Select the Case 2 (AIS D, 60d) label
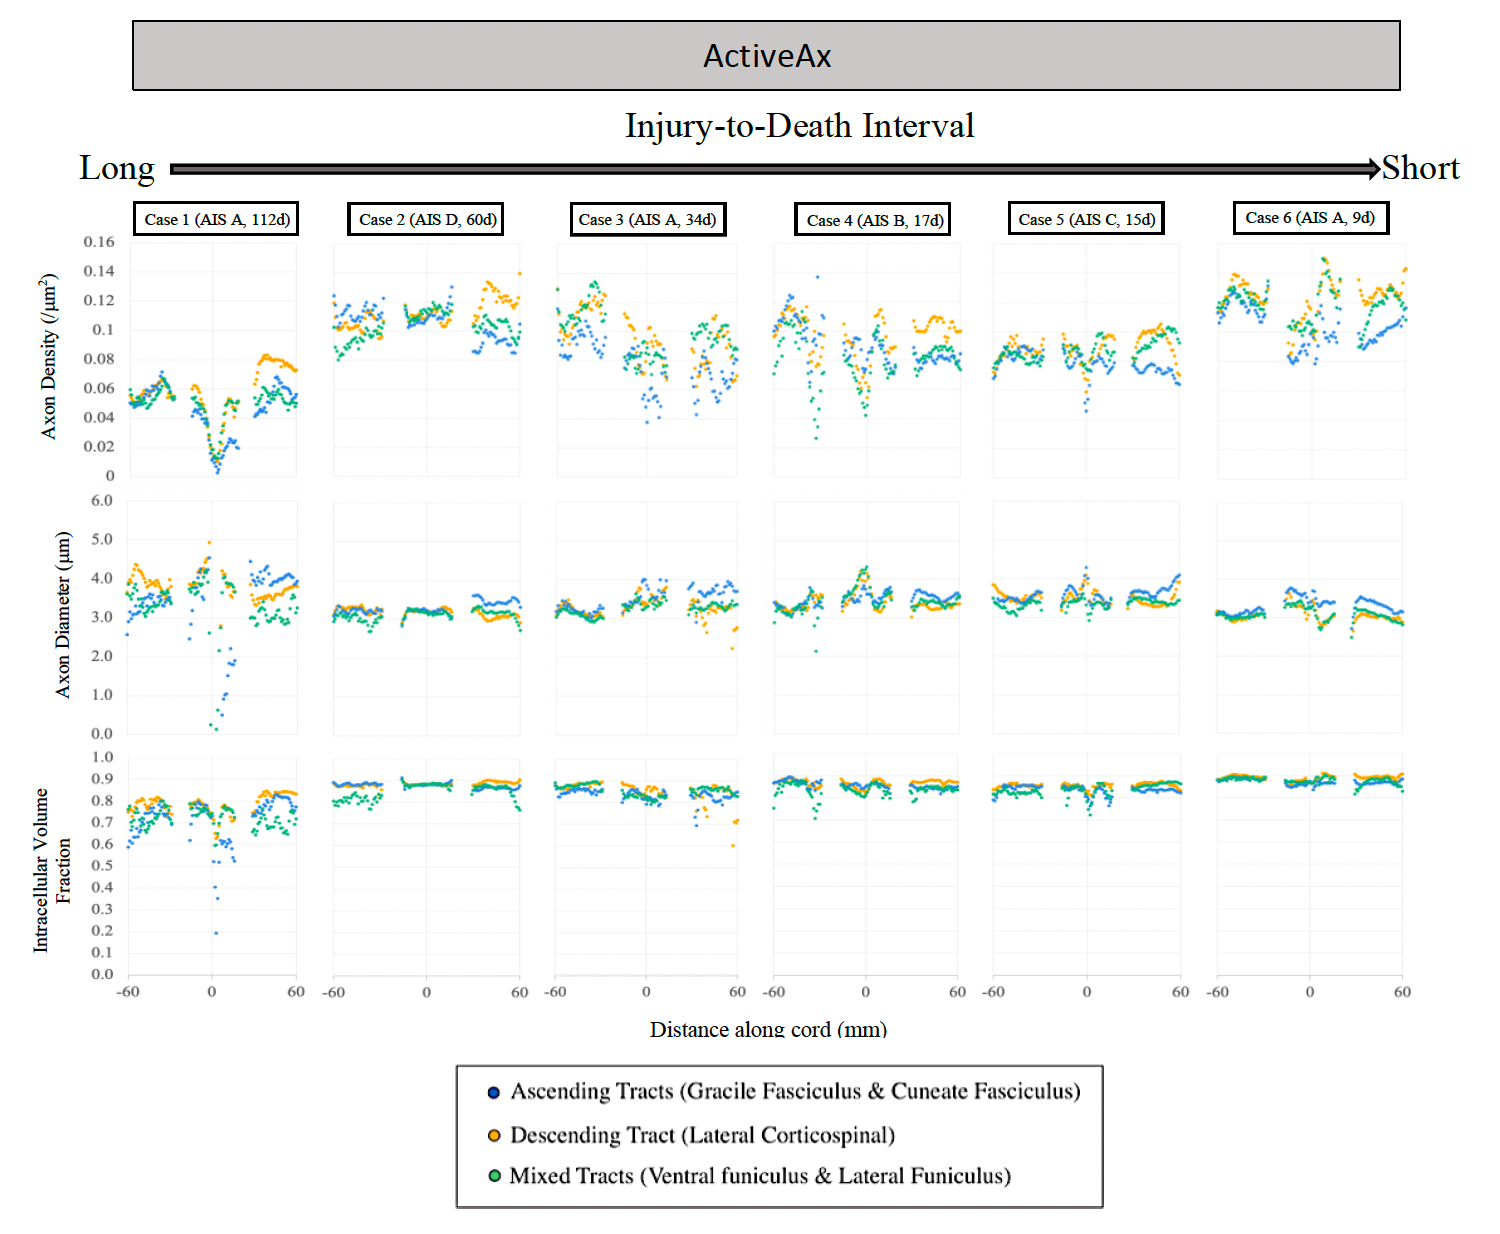This screenshot has width=1500, height=1234. pos(427,219)
